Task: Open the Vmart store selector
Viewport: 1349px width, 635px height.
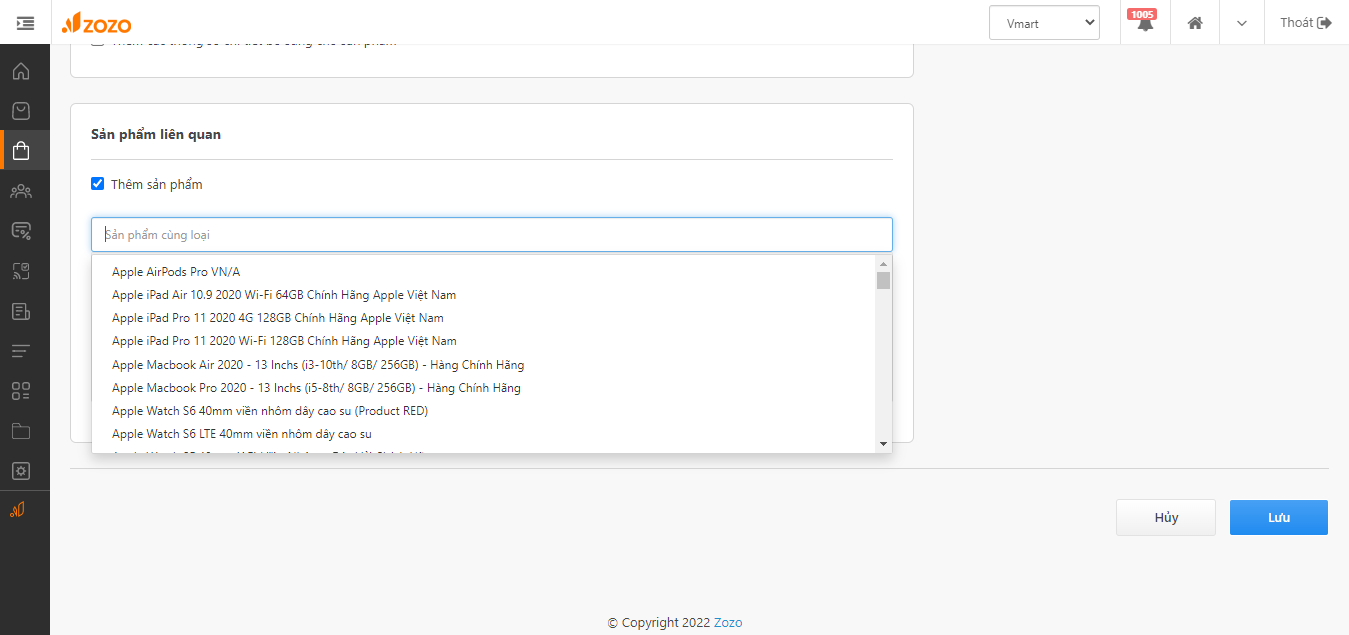Action: 1044,23
